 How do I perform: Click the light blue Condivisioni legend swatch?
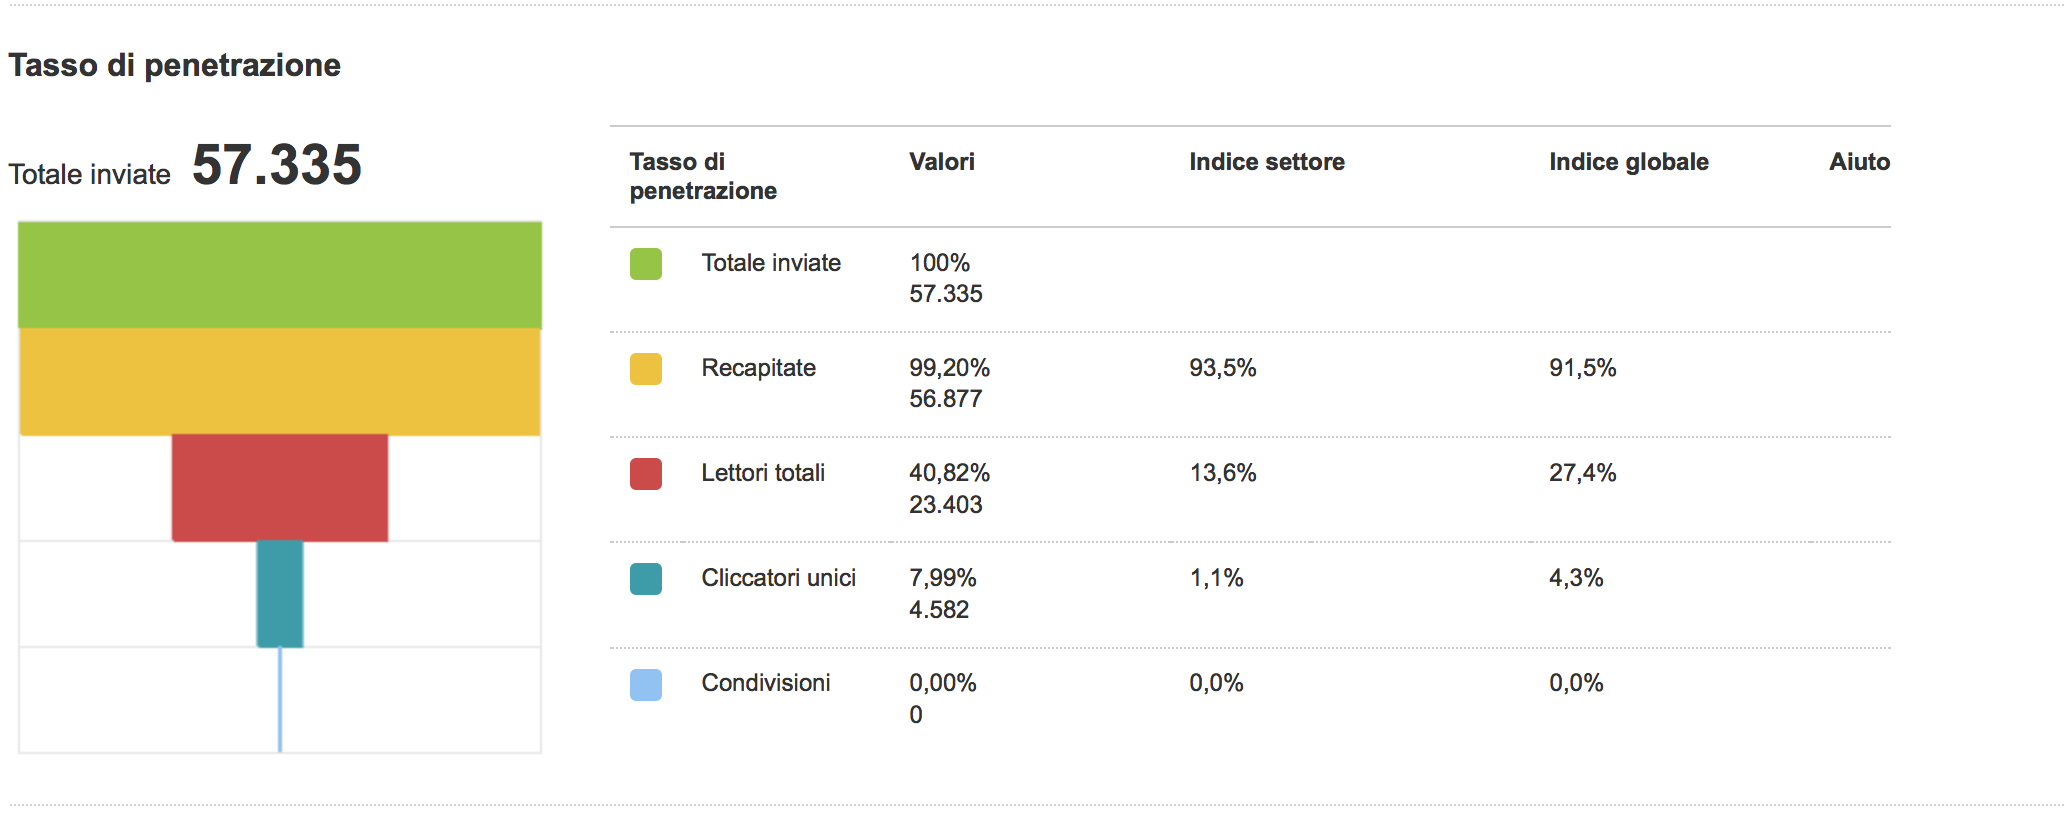[x=646, y=685]
